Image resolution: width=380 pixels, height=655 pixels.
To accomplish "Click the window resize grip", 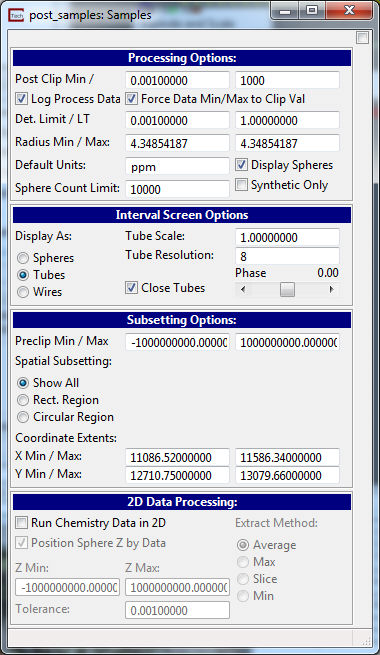I will pyautogui.click(x=366, y=641).
